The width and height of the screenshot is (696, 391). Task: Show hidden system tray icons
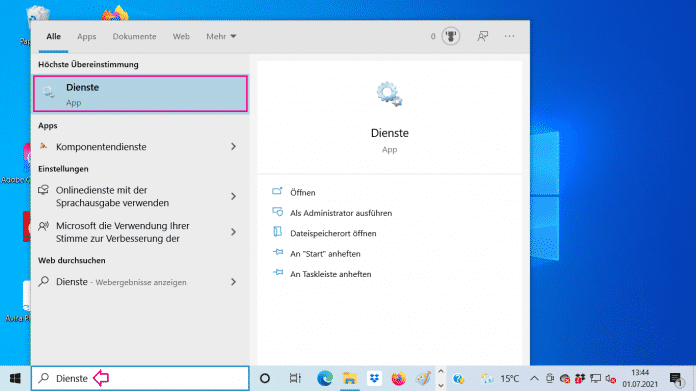pos(534,379)
